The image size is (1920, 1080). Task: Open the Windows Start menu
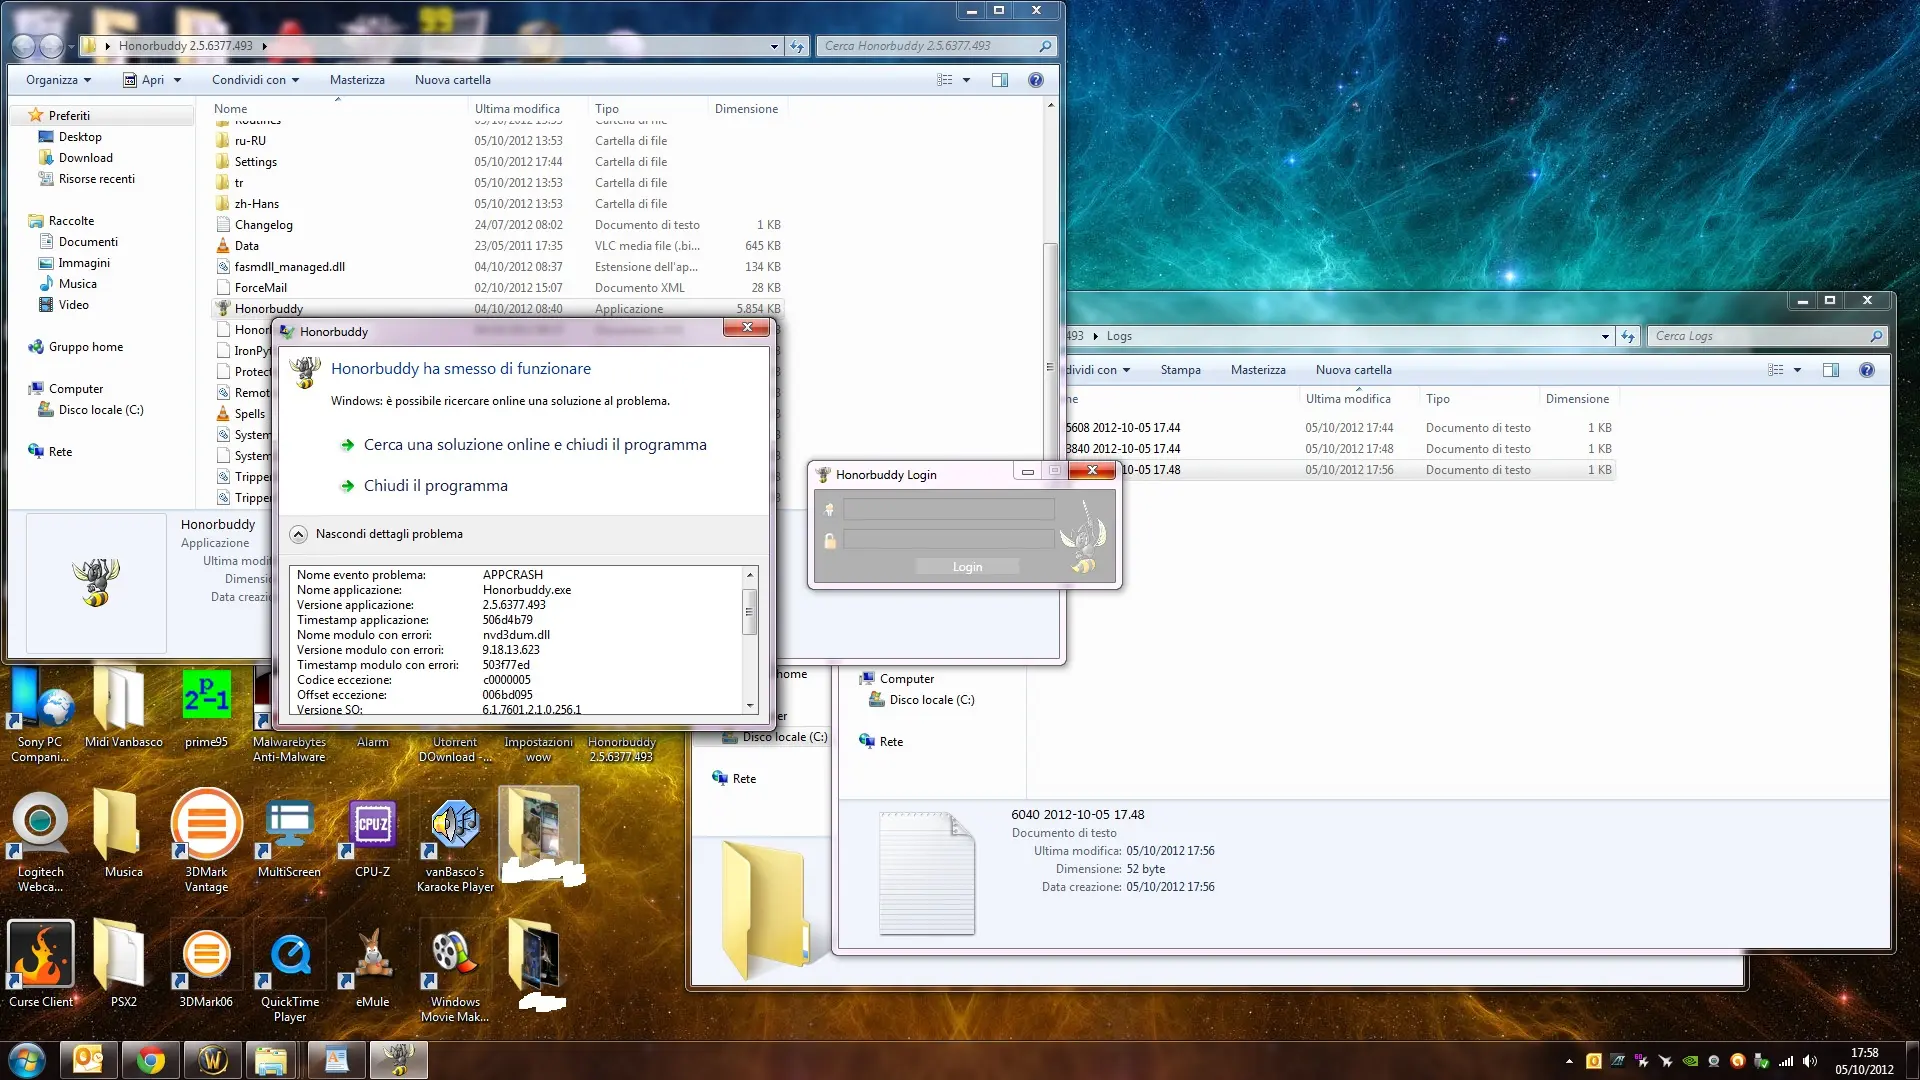27,1060
